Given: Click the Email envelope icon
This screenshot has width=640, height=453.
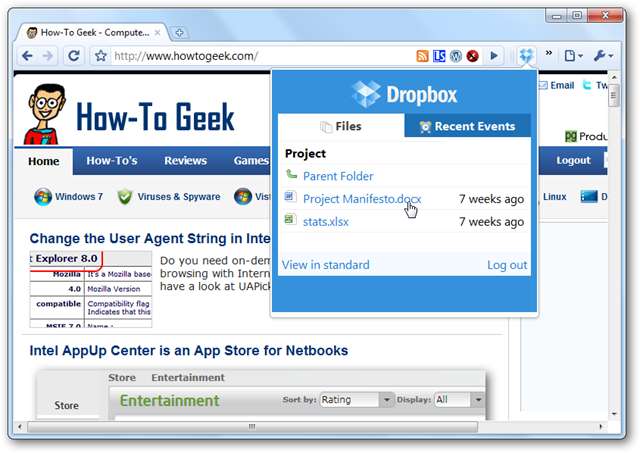Looking at the screenshot, I should [x=543, y=85].
